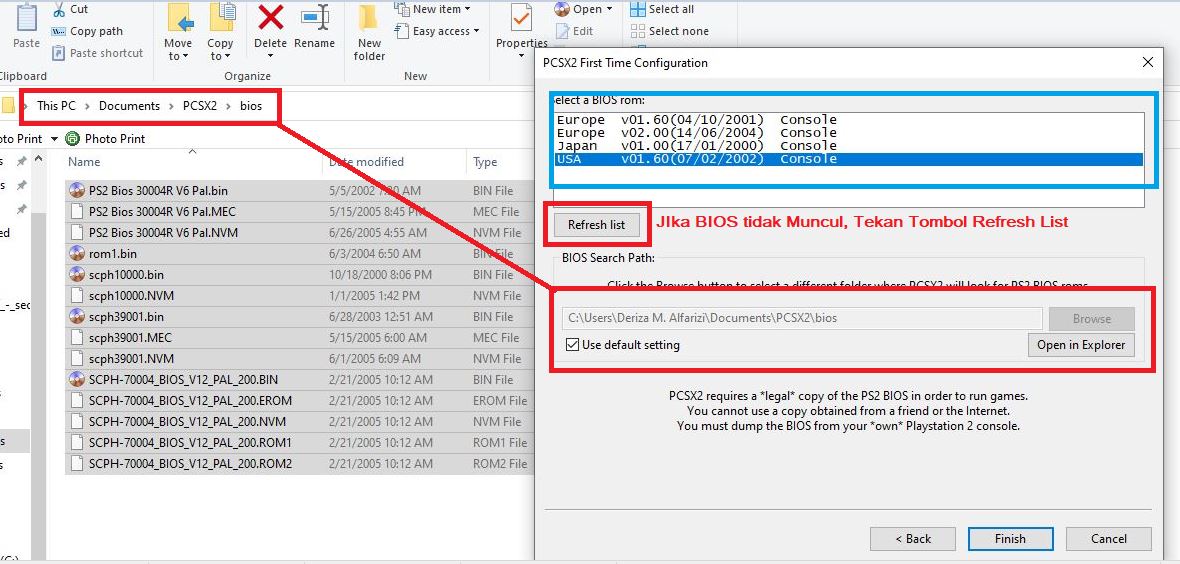Click the disc icon of rom1.bin
This screenshot has width=1180, height=564.
(77, 254)
